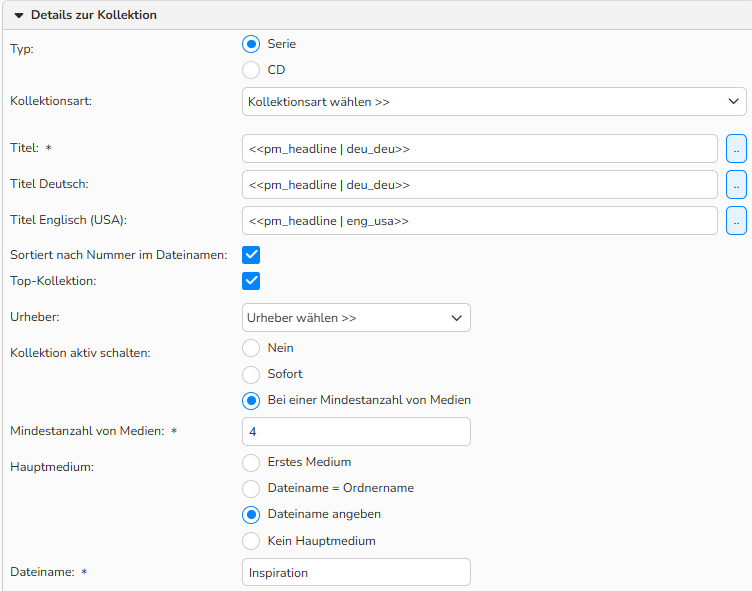Choose Dateiname = Ordnername option
Viewport: 752px width, 591px height.
click(251, 488)
